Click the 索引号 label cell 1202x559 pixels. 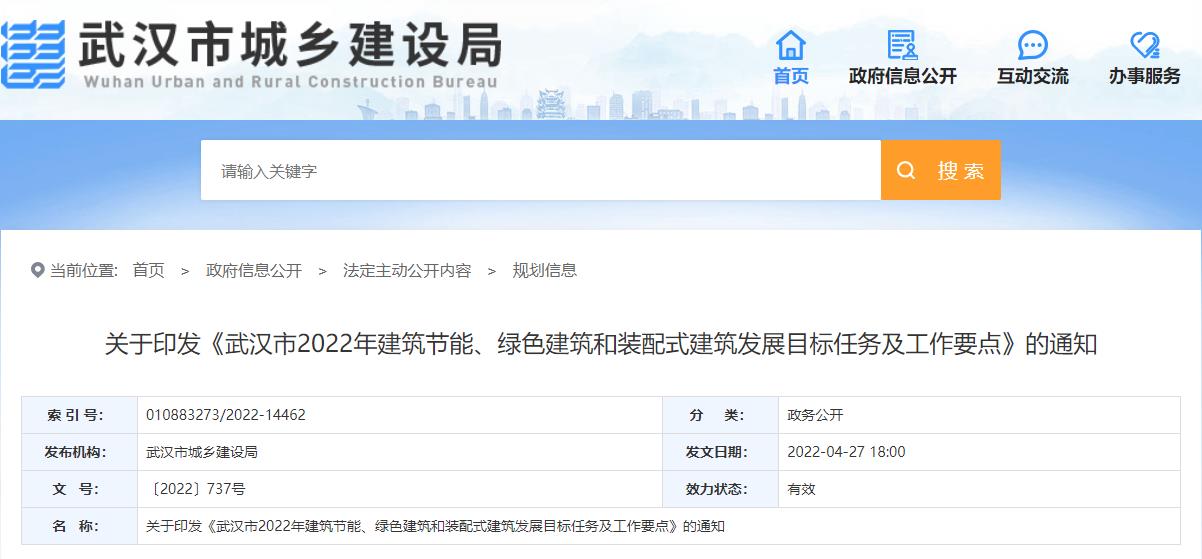click(79, 415)
